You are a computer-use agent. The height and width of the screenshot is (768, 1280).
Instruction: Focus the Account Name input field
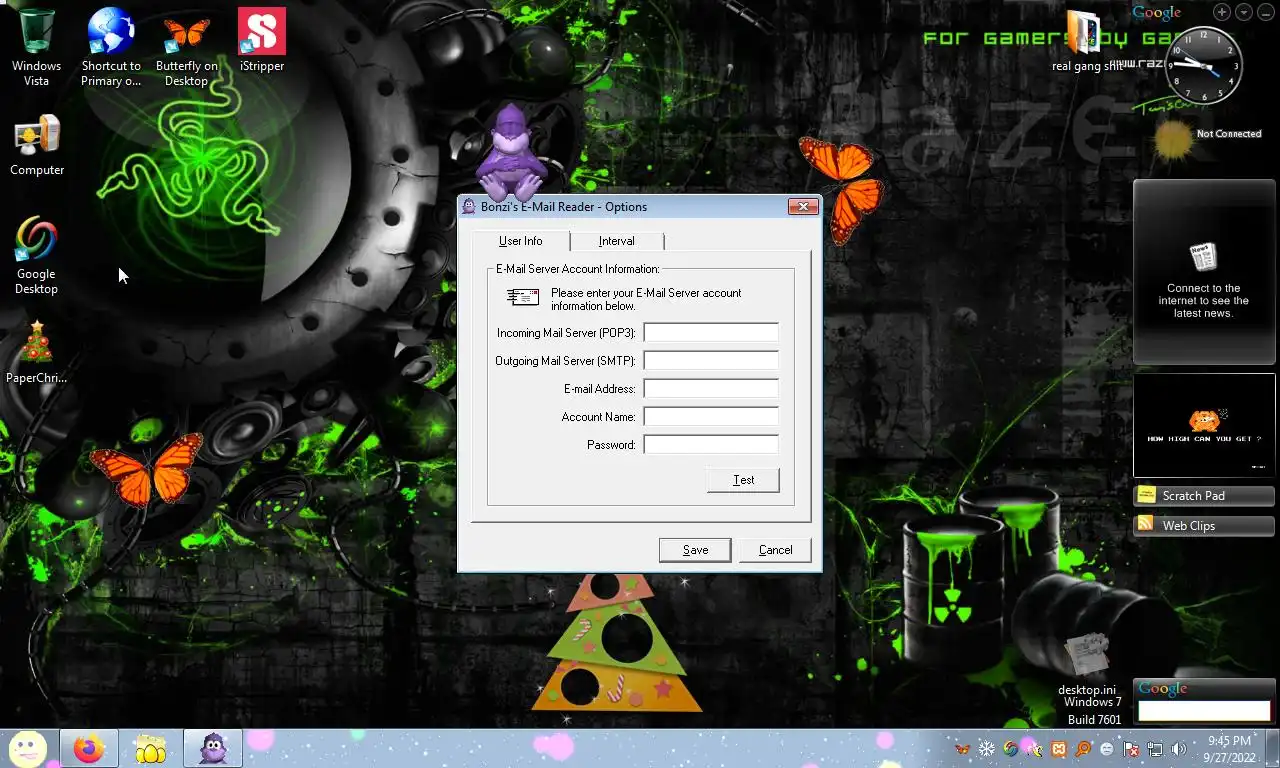[711, 416]
